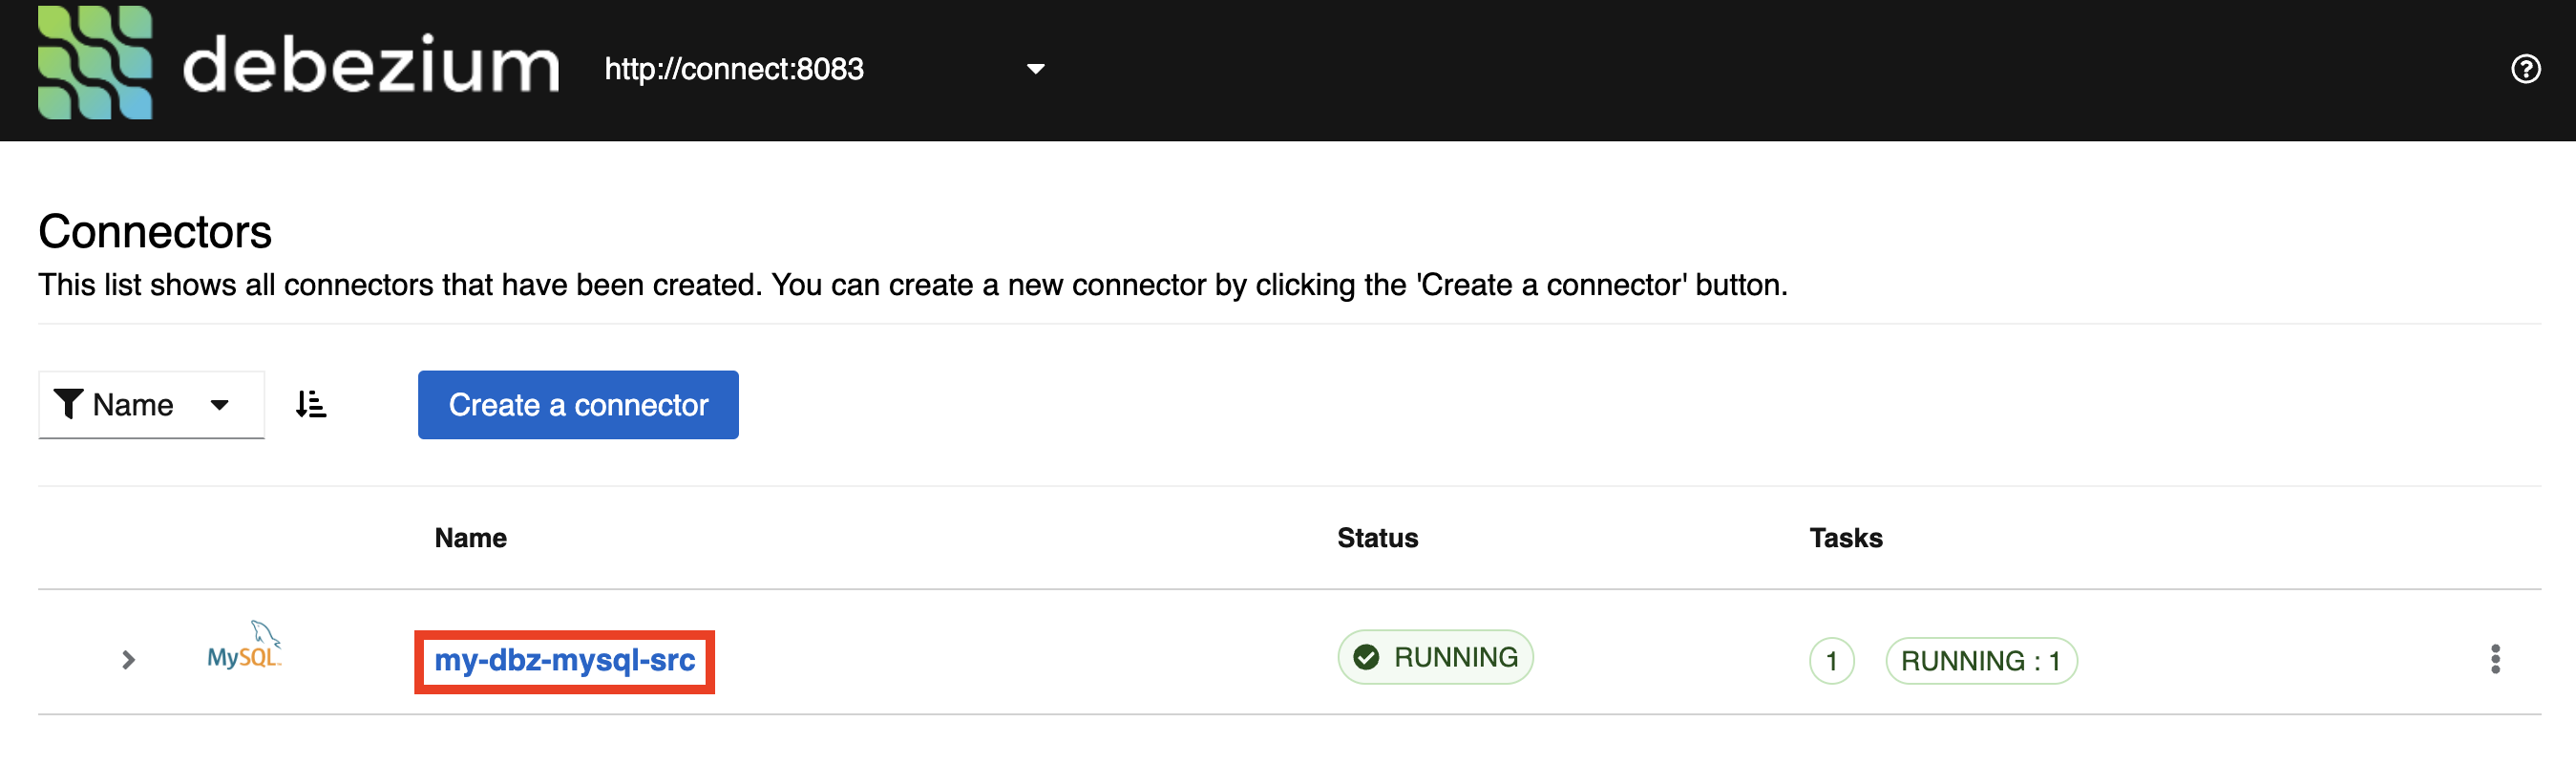The image size is (2576, 764).
Task: Expand the my-dbz-mysql-src row chevron
Action: [x=128, y=660]
